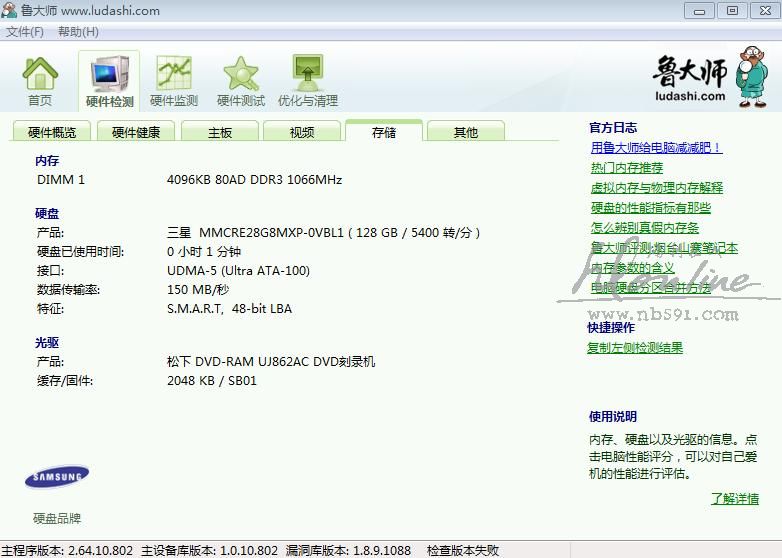Open the 帮助(H) menu
This screenshot has width=782, height=558.
[78, 31]
